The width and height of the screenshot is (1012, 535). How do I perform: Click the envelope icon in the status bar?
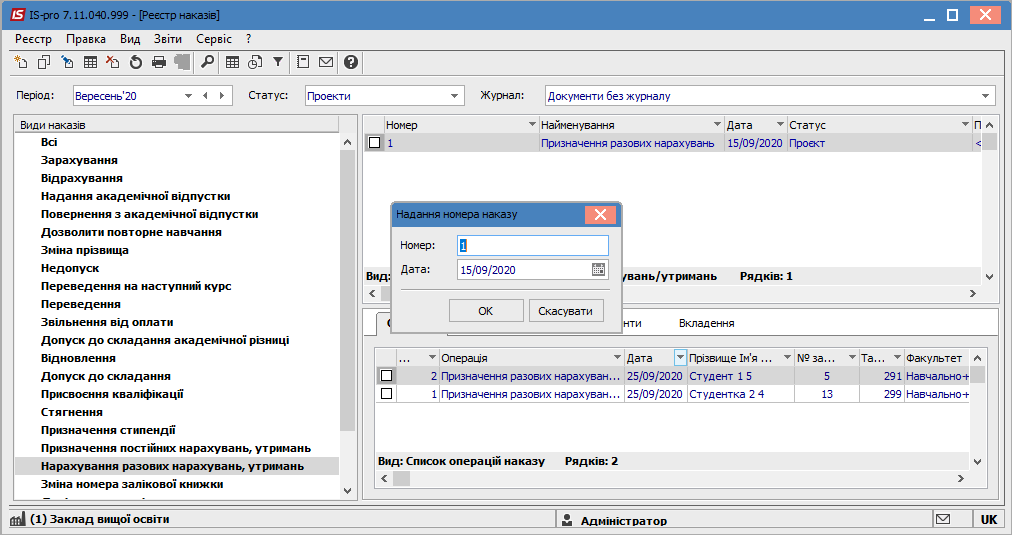click(x=943, y=519)
